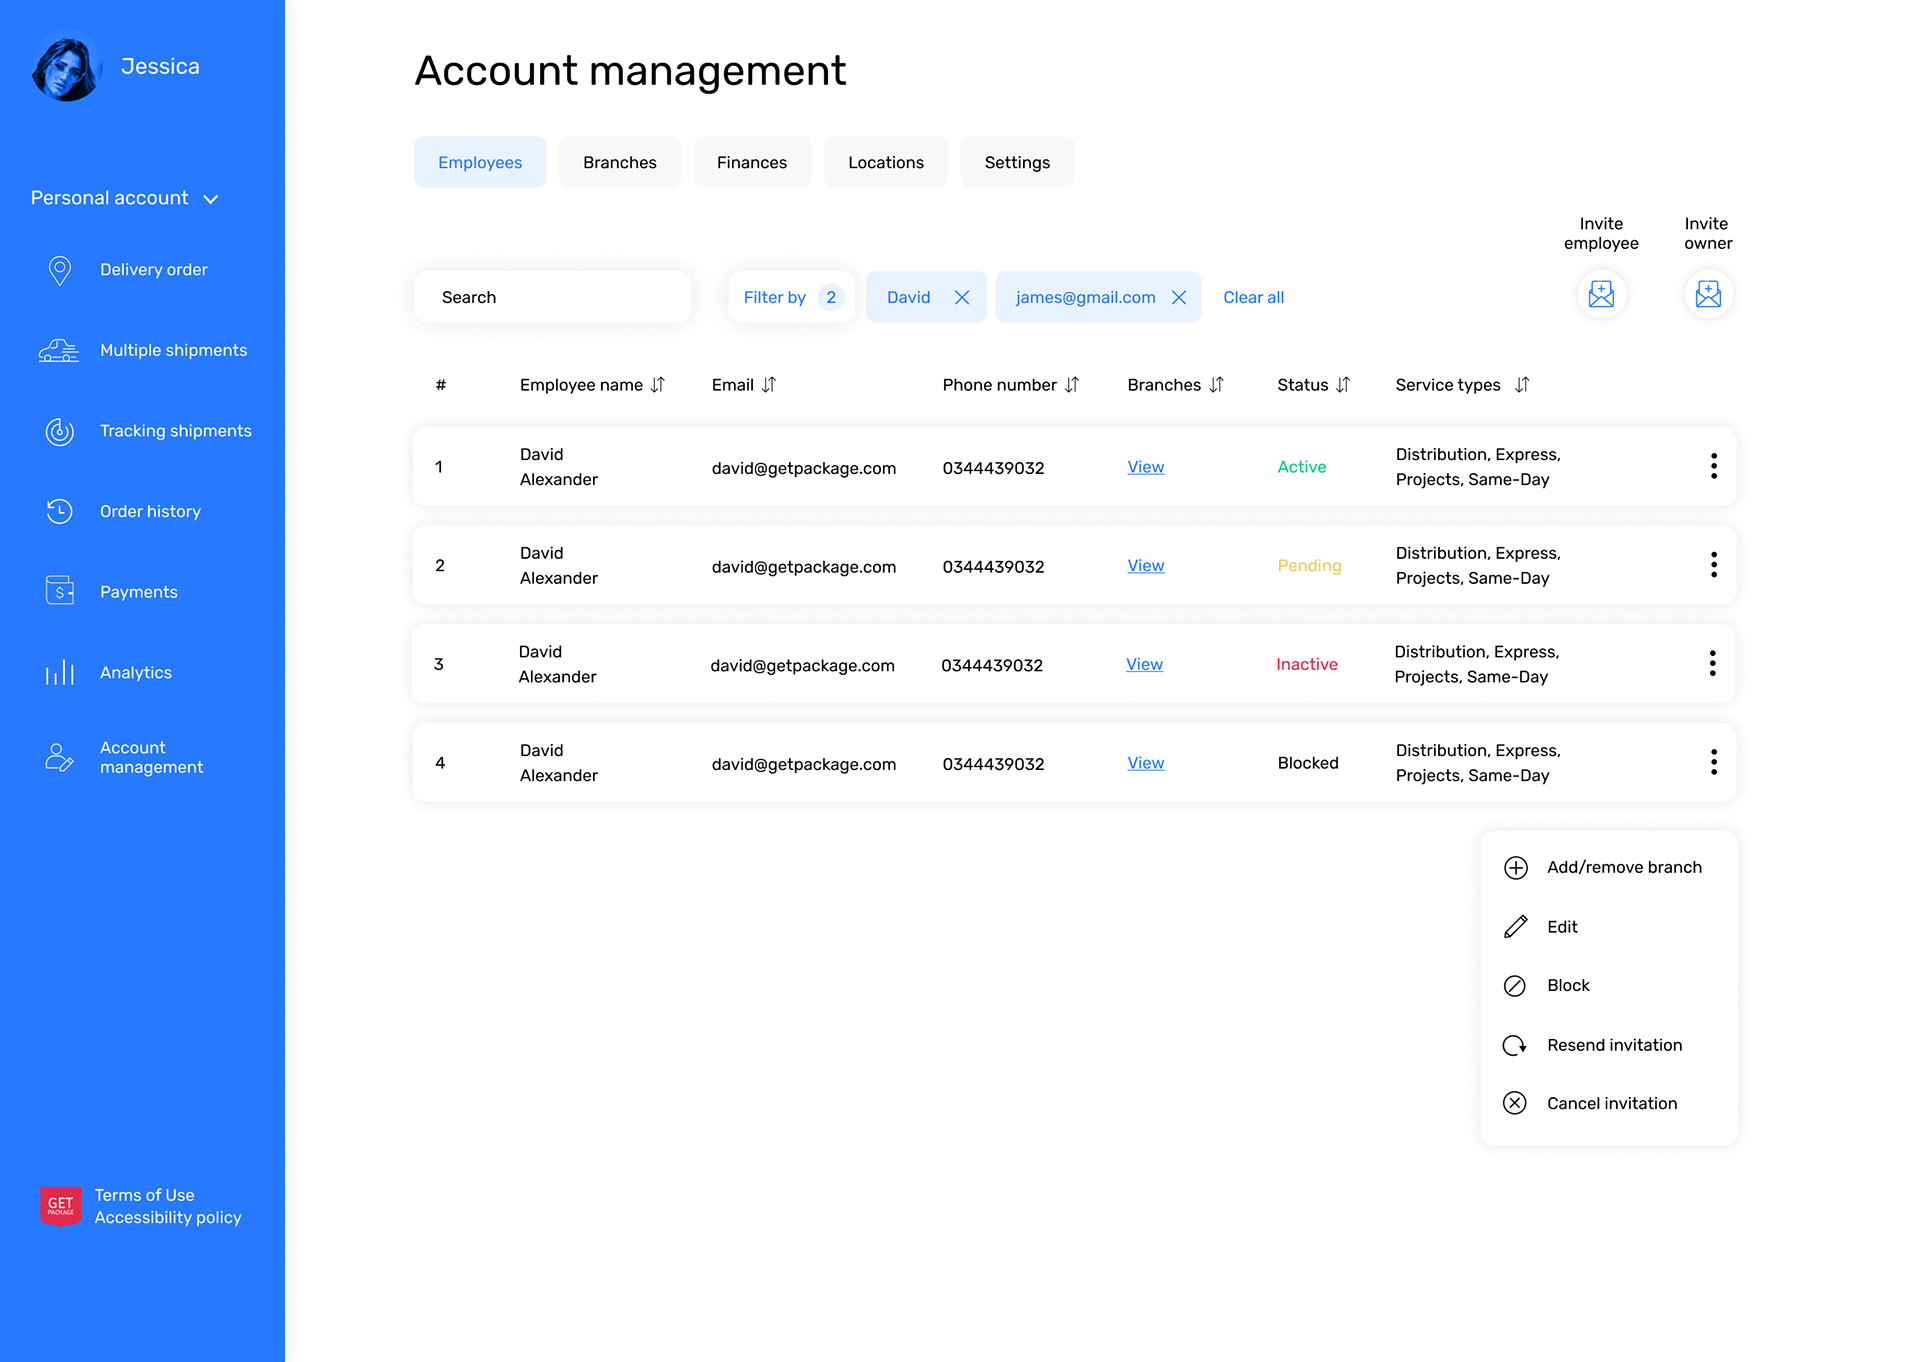Switch to the Branches tab
Screen dimensions: 1920x1362
click(x=619, y=162)
